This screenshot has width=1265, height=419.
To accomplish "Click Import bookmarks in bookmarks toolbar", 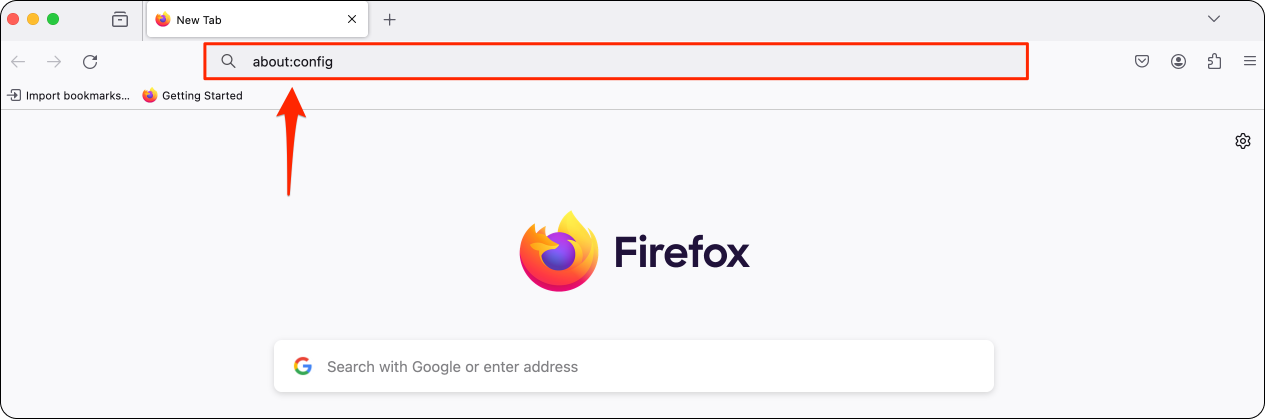I will click(69, 96).
